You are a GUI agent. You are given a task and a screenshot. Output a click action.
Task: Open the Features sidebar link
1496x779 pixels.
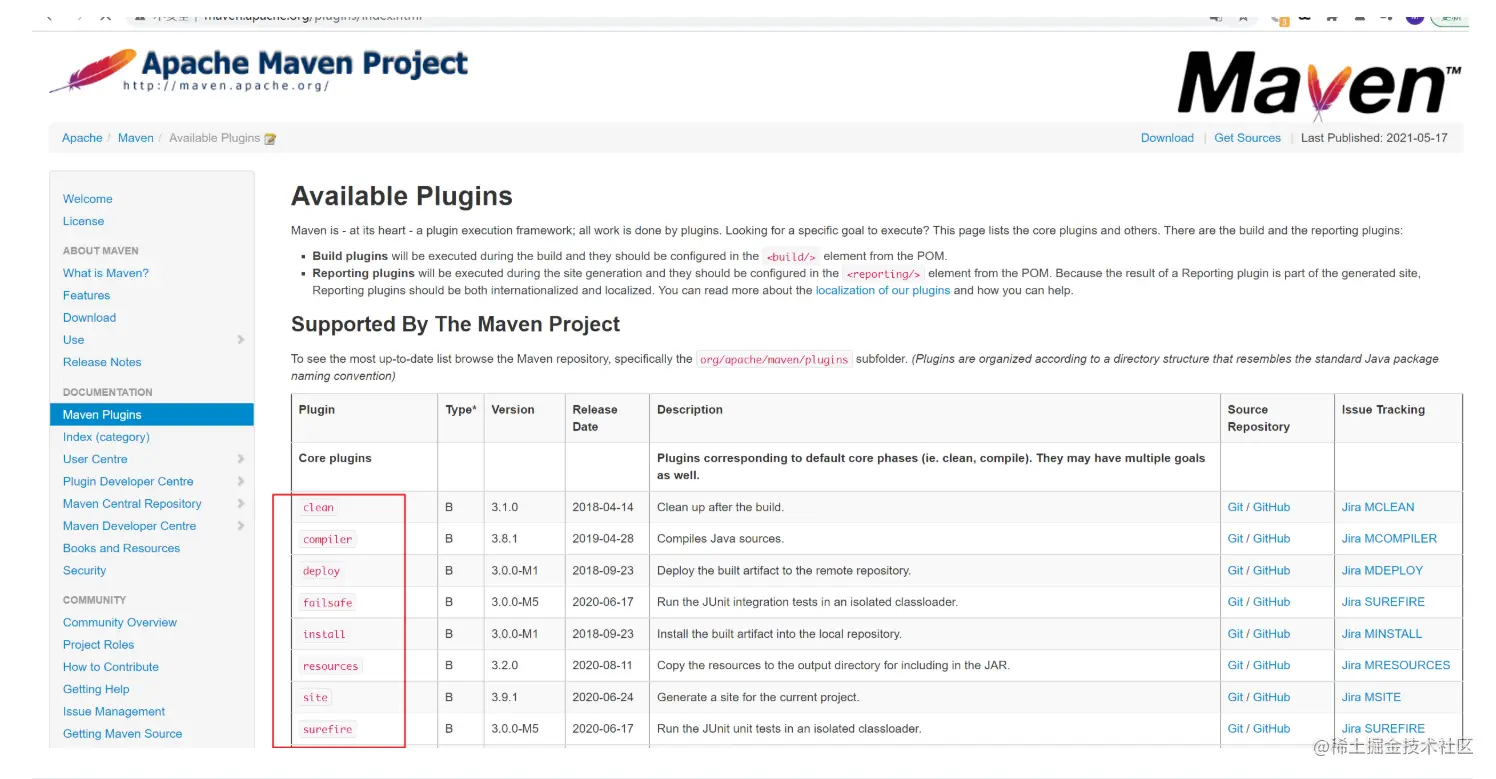(x=87, y=295)
